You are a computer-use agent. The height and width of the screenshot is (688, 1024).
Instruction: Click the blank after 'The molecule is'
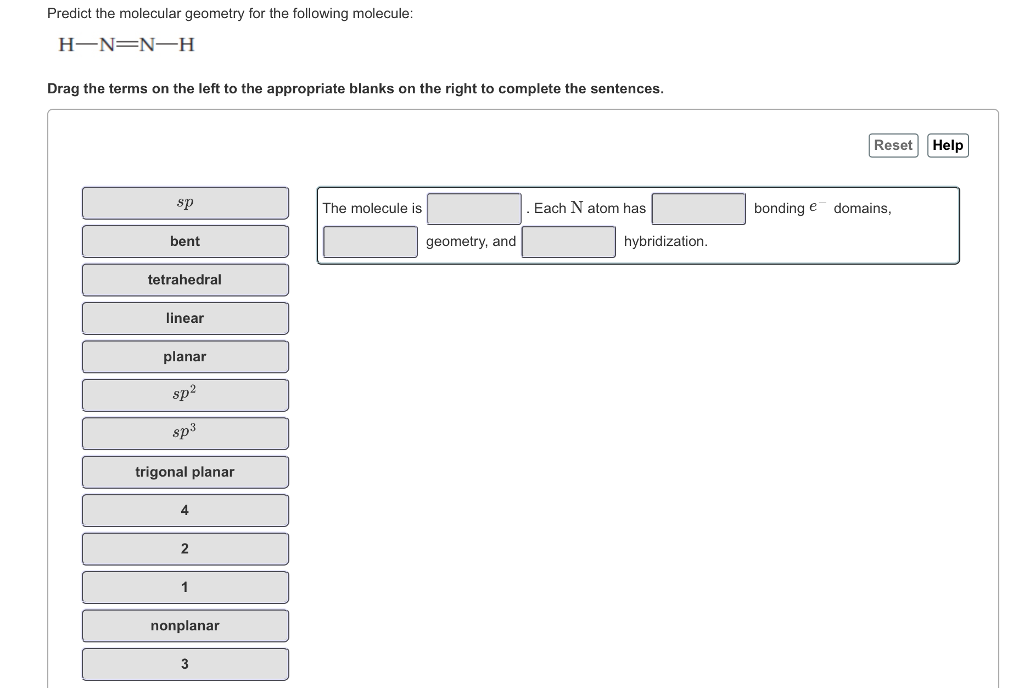pyautogui.click(x=474, y=208)
